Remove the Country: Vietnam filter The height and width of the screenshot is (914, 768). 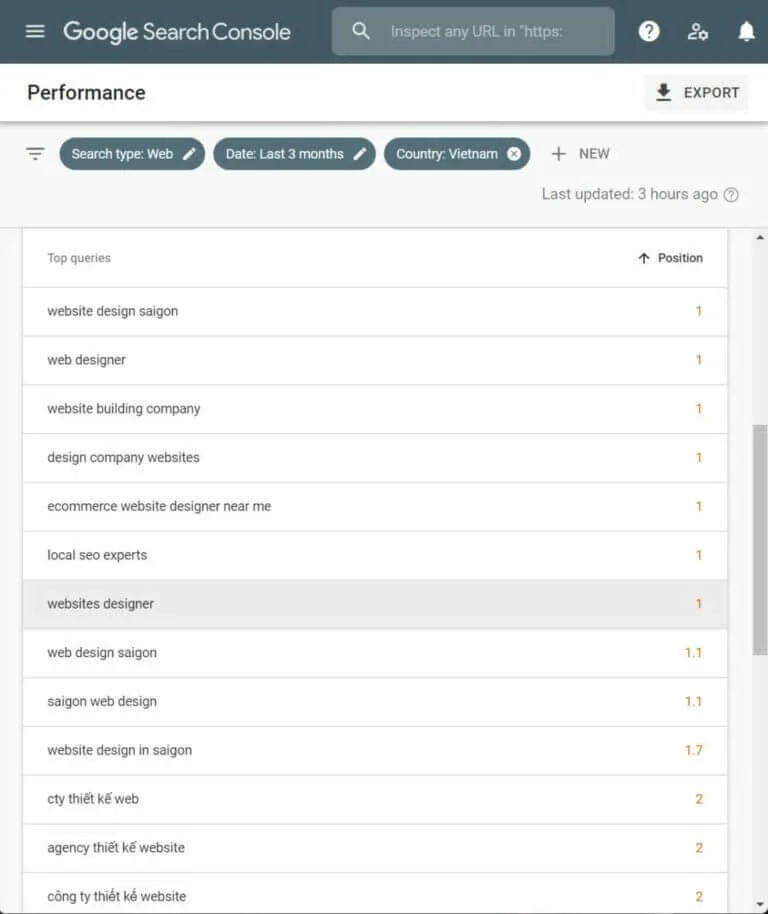click(x=513, y=153)
